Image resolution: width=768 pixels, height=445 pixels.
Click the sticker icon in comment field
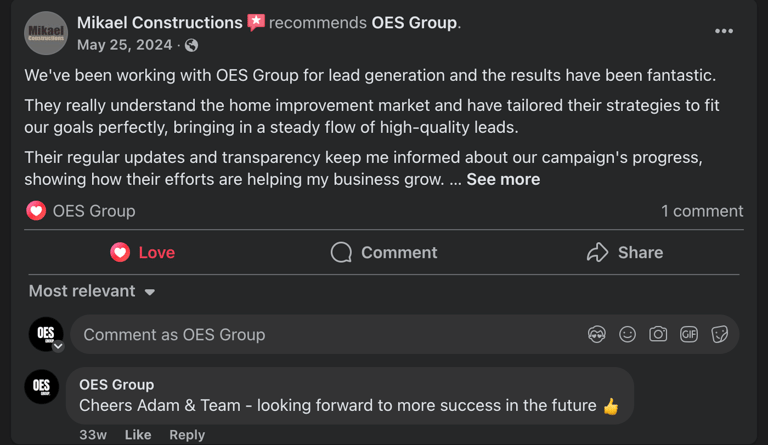click(x=720, y=335)
